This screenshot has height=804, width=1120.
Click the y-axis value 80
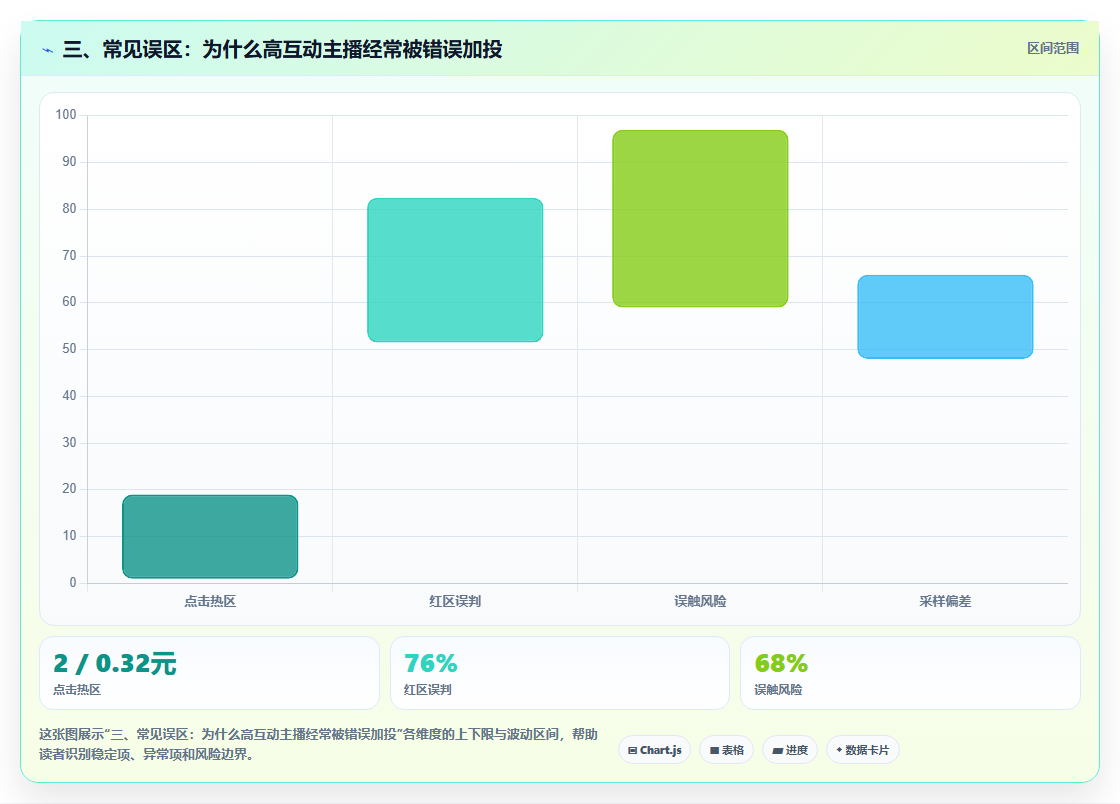69,208
